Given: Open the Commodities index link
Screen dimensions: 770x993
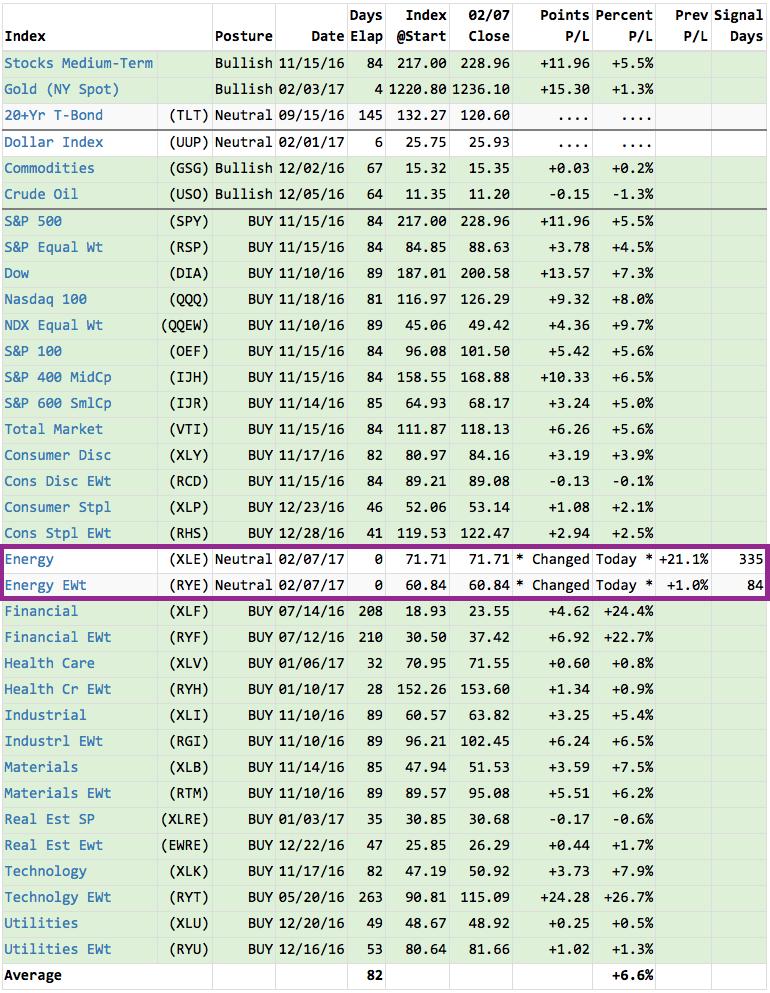Looking at the screenshot, I should click(x=49, y=168).
